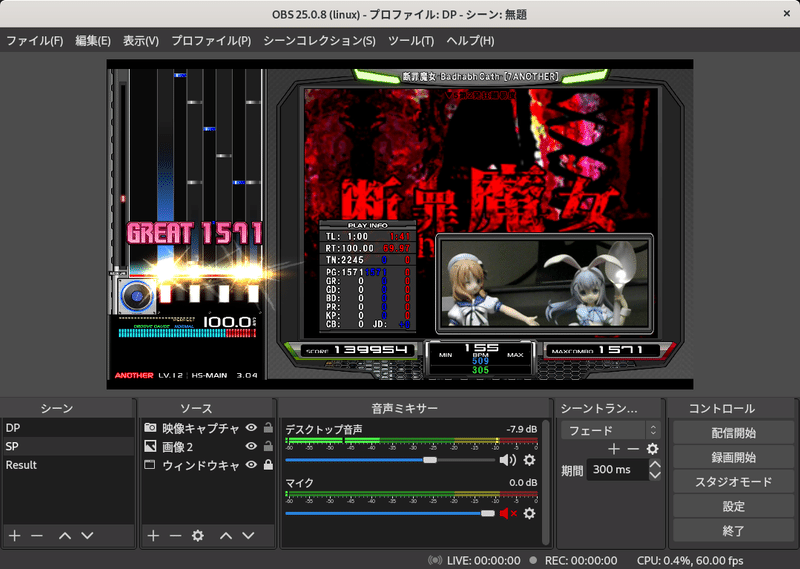Click CPU: 0.4%, 60.00 fps status text
The image size is (800, 569).
(x=690, y=560)
